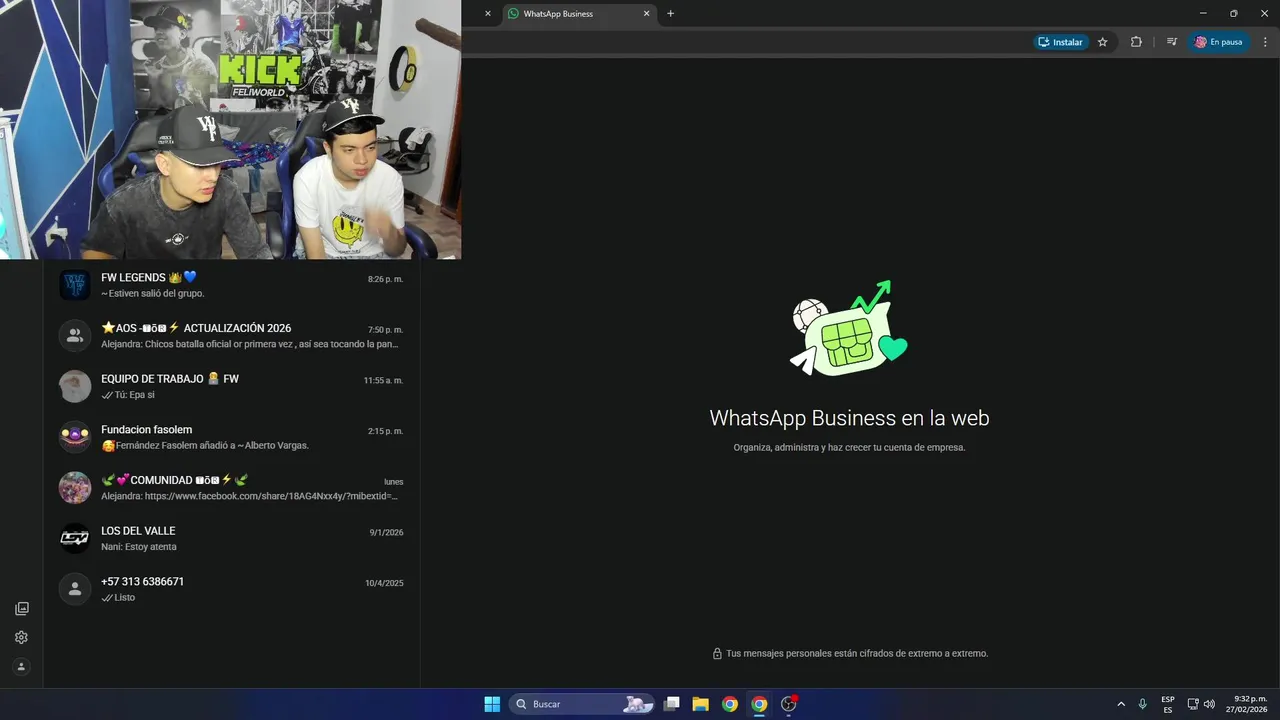
Task: Click the +57 313 6386671 contact avatar
Action: click(x=75, y=589)
